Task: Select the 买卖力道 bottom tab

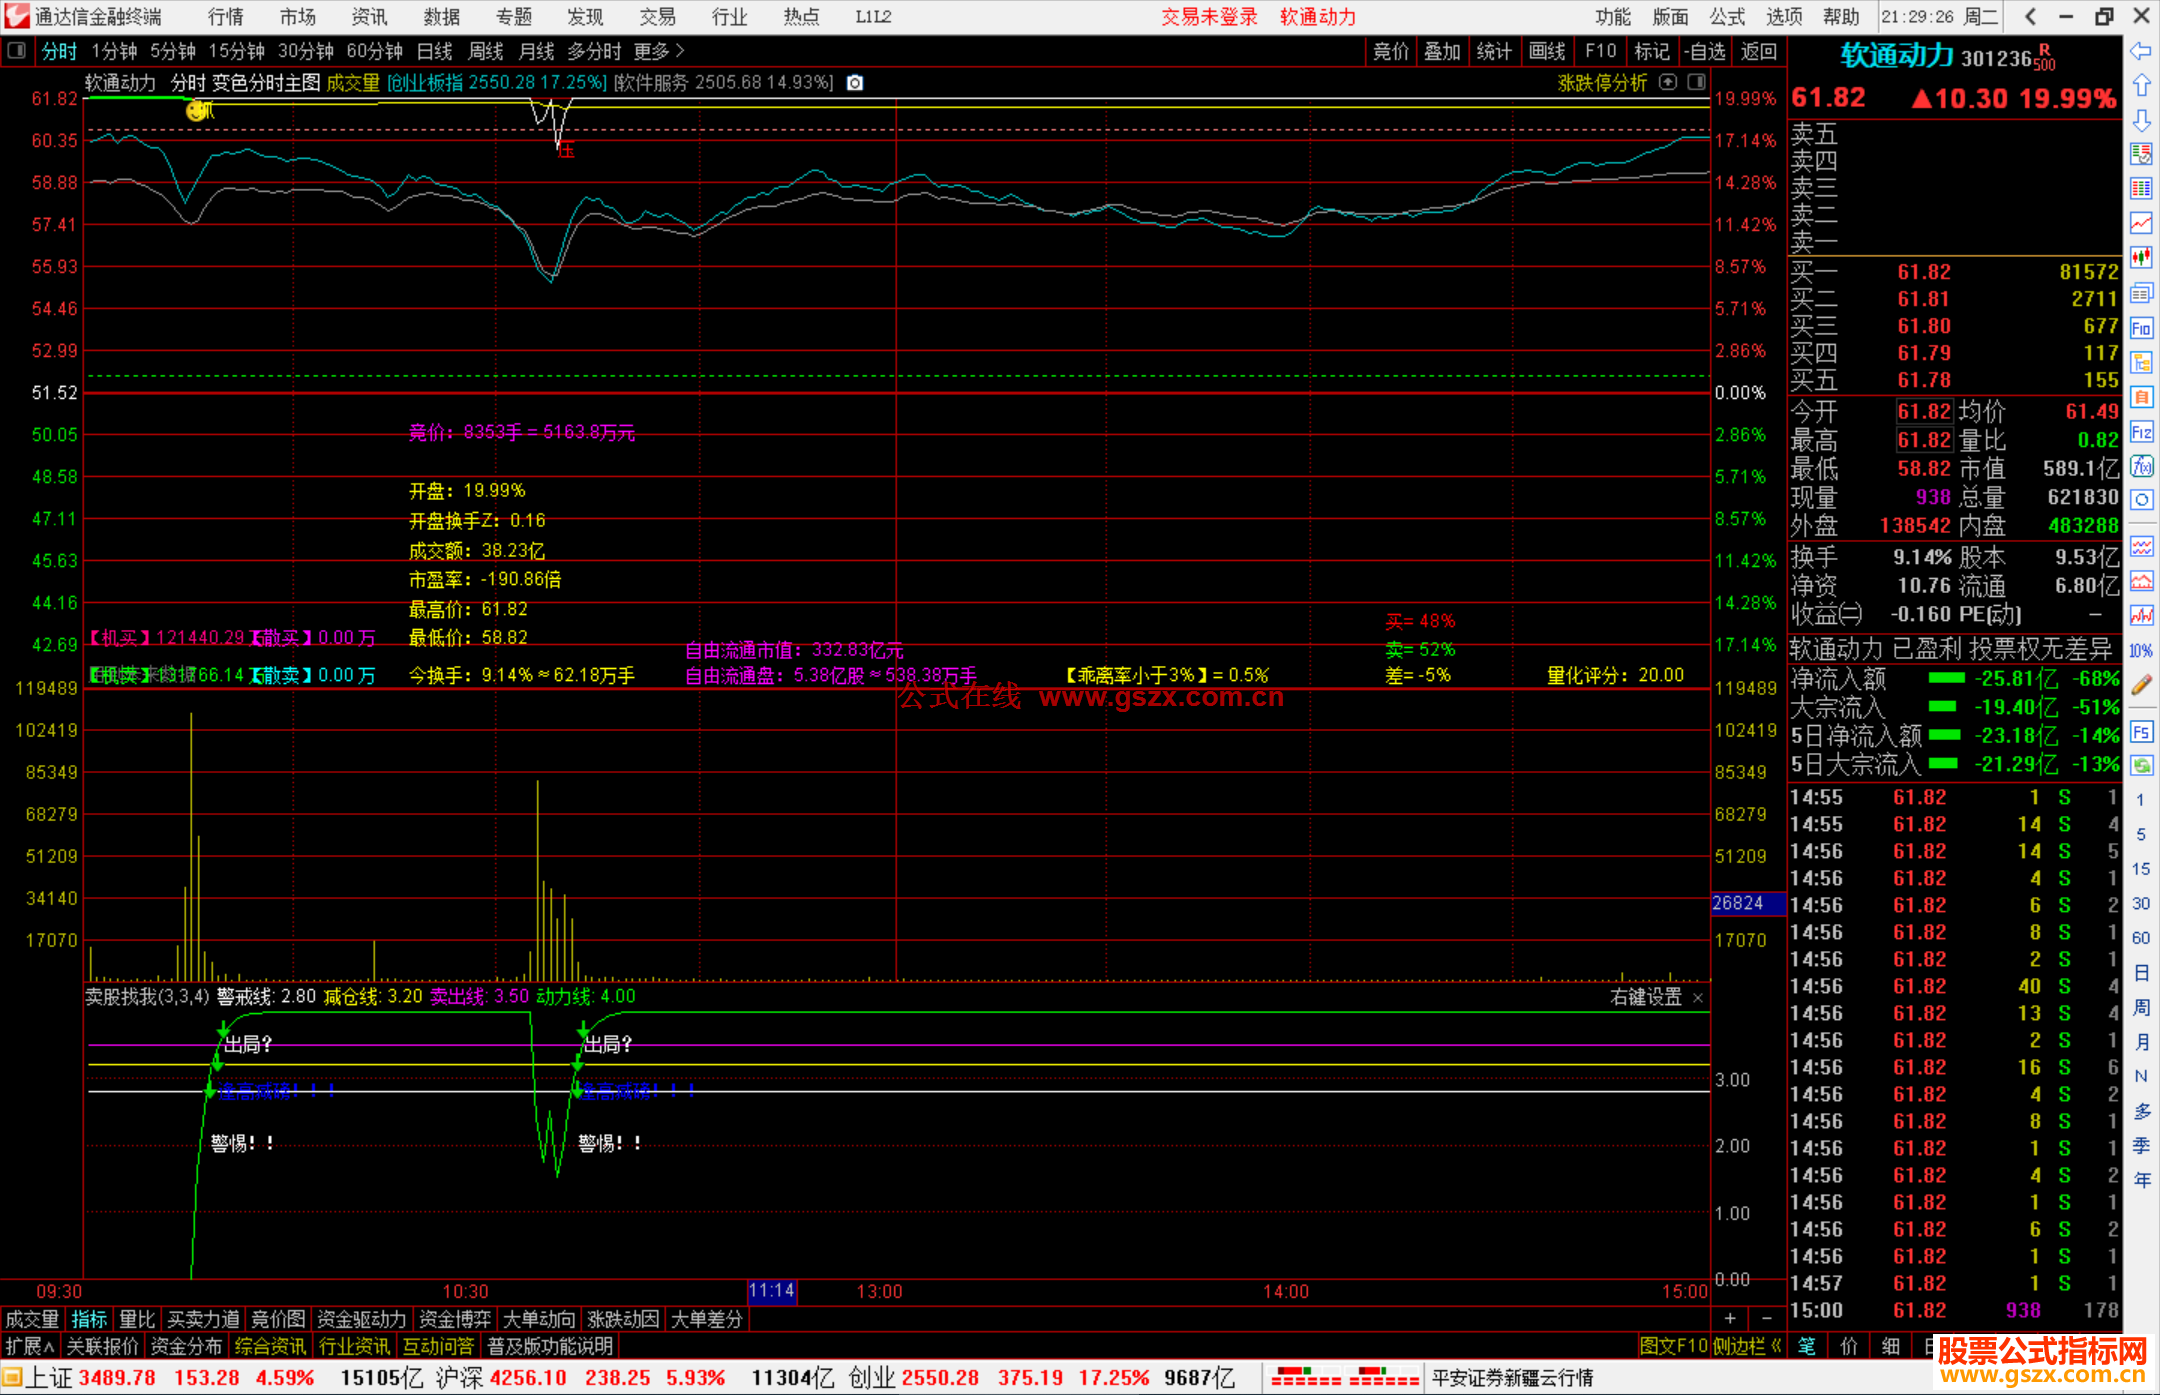Action: pos(204,1319)
